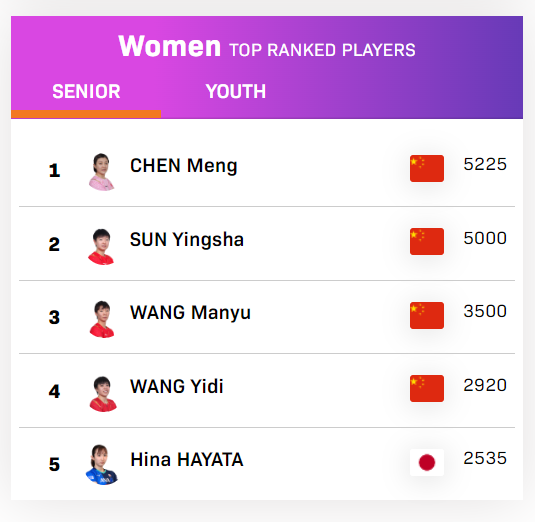Click the Women Top Ranked Players heading
Viewport: 535px width, 522px height.
tap(267, 46)
